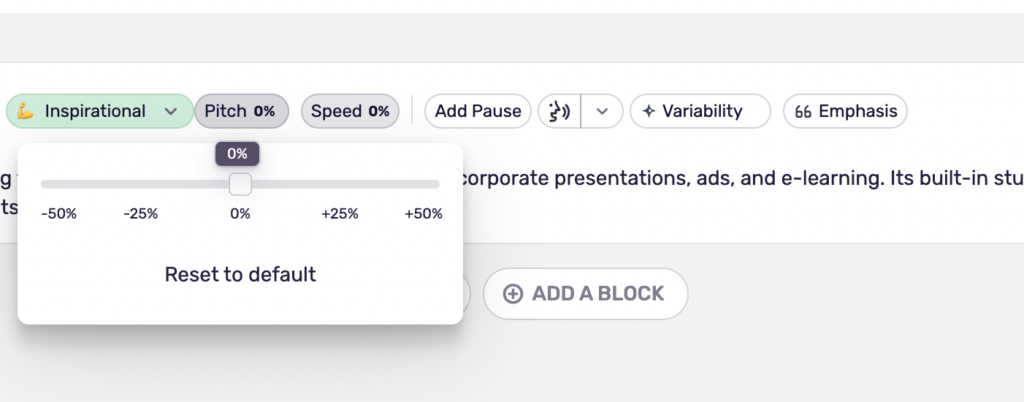The width and height of the screenshot is (1024, 402).
Task: Open the Speed 0% control
Action: (x=350, y=111)
